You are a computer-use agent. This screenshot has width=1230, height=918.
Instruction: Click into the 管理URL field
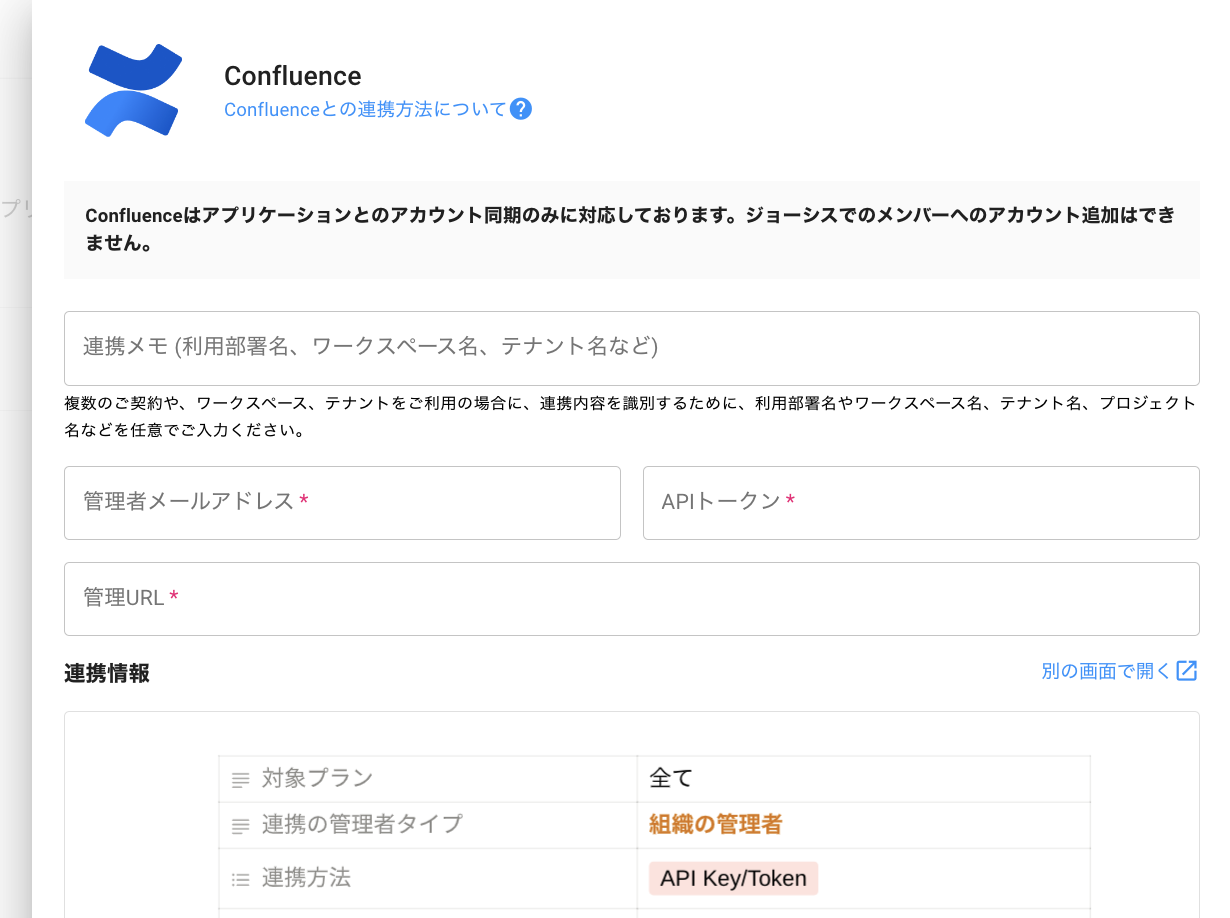click(631, 598)
